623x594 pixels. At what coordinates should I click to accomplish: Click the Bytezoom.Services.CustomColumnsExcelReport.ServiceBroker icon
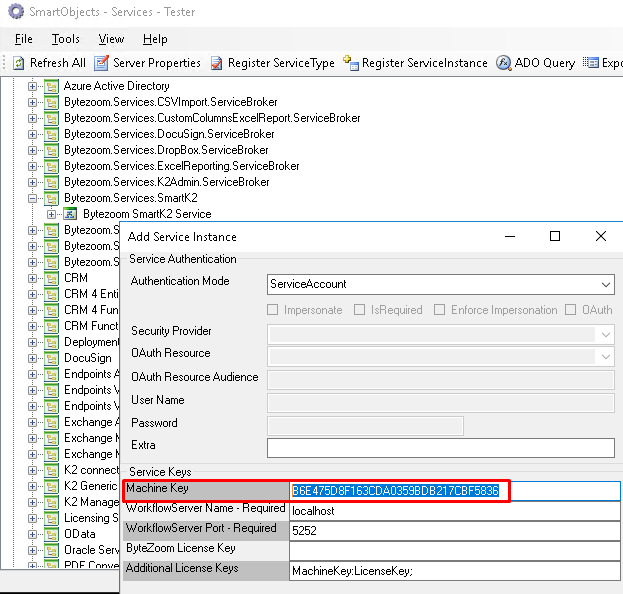pyautogui.click(x=51, y=118)
